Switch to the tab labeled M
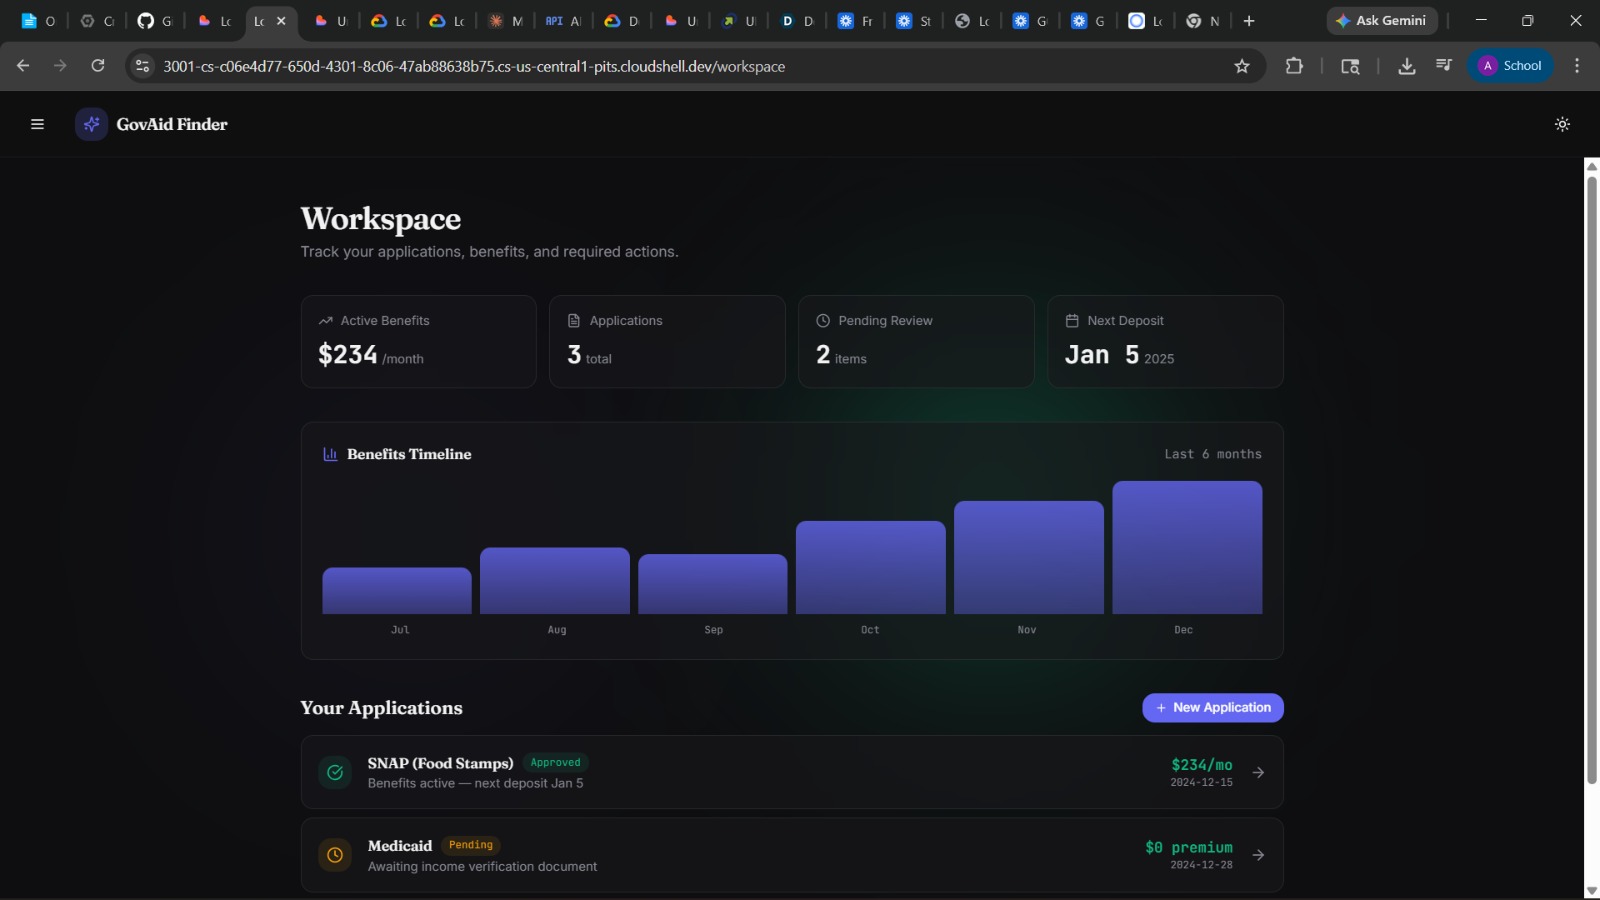This screenshot has height=900, width=1600. (505, 21)
